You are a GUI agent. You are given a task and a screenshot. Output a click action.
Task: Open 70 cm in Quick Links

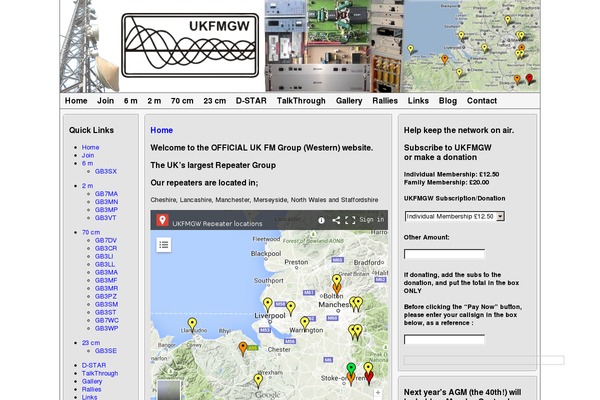[x=91, y=232]
